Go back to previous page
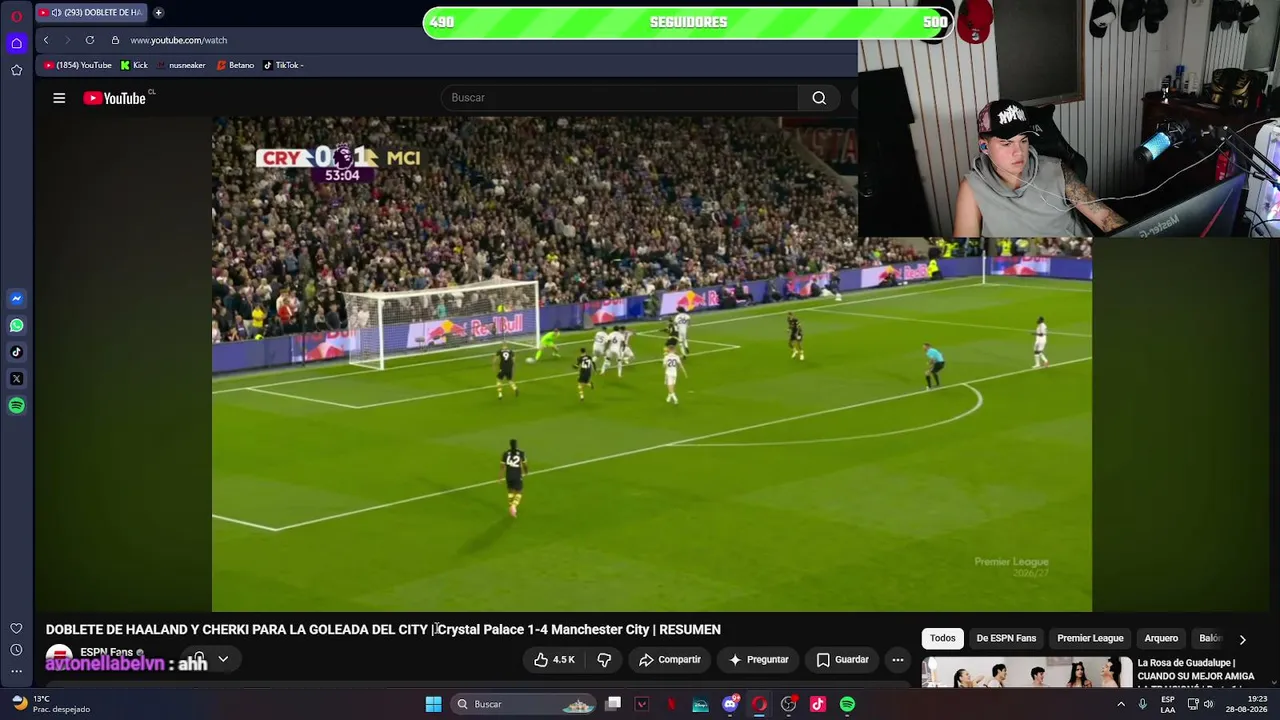Screen dimensions: 1280x720 (46, 40)
